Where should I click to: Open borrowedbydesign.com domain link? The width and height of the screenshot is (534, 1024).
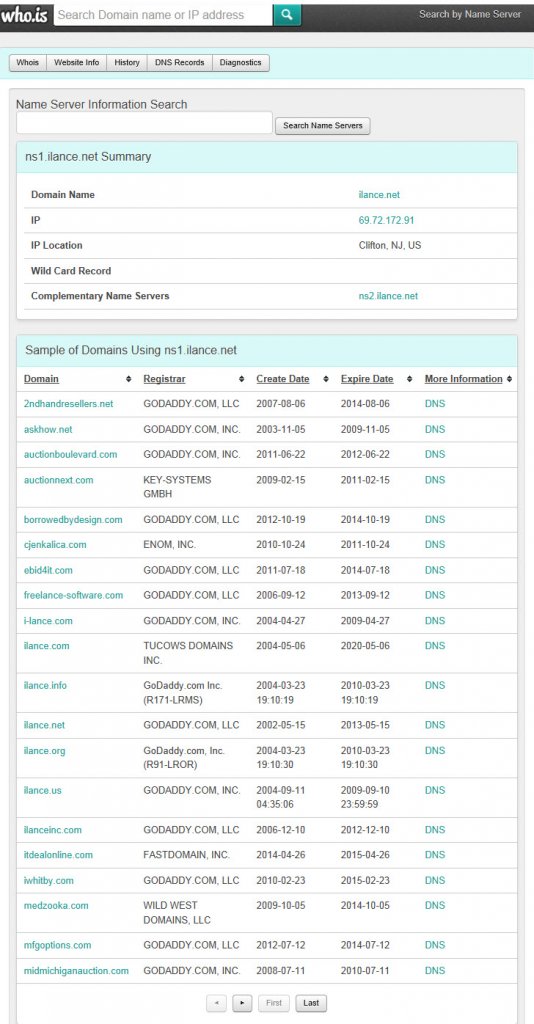73,520
